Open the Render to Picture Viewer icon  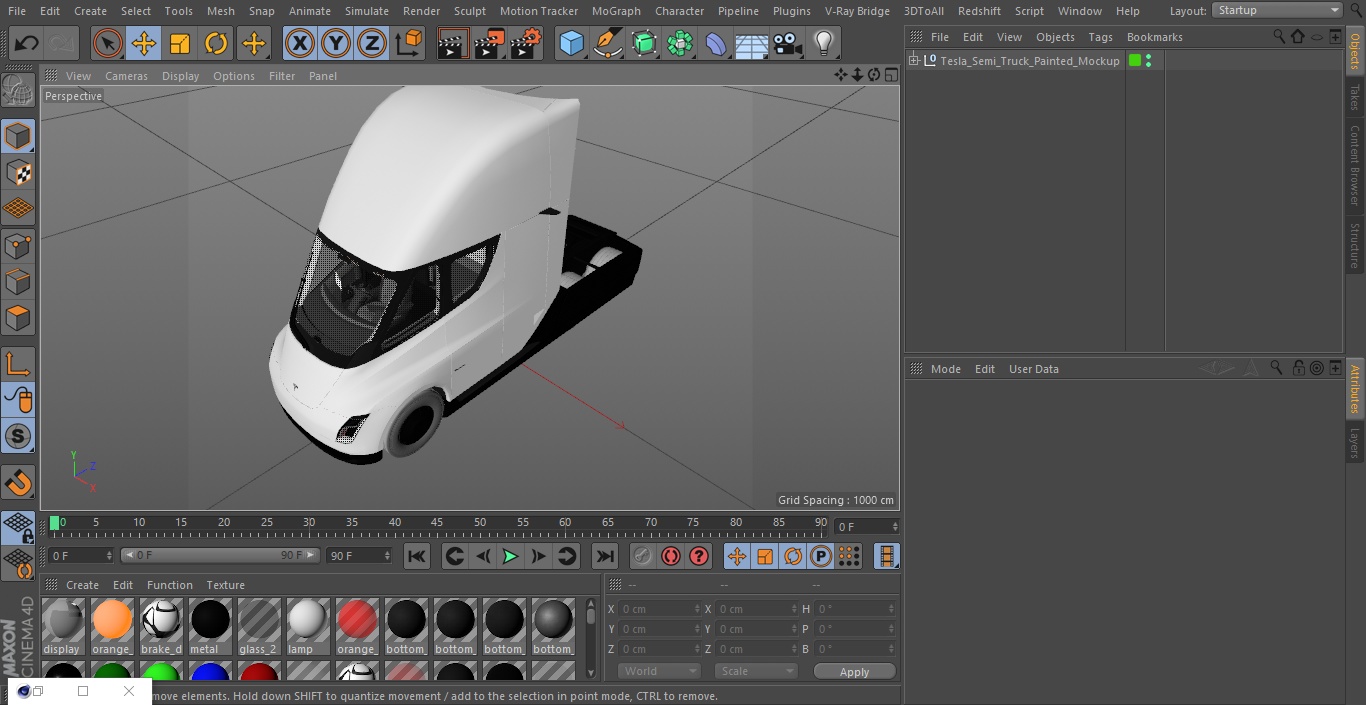click(489, 43)
